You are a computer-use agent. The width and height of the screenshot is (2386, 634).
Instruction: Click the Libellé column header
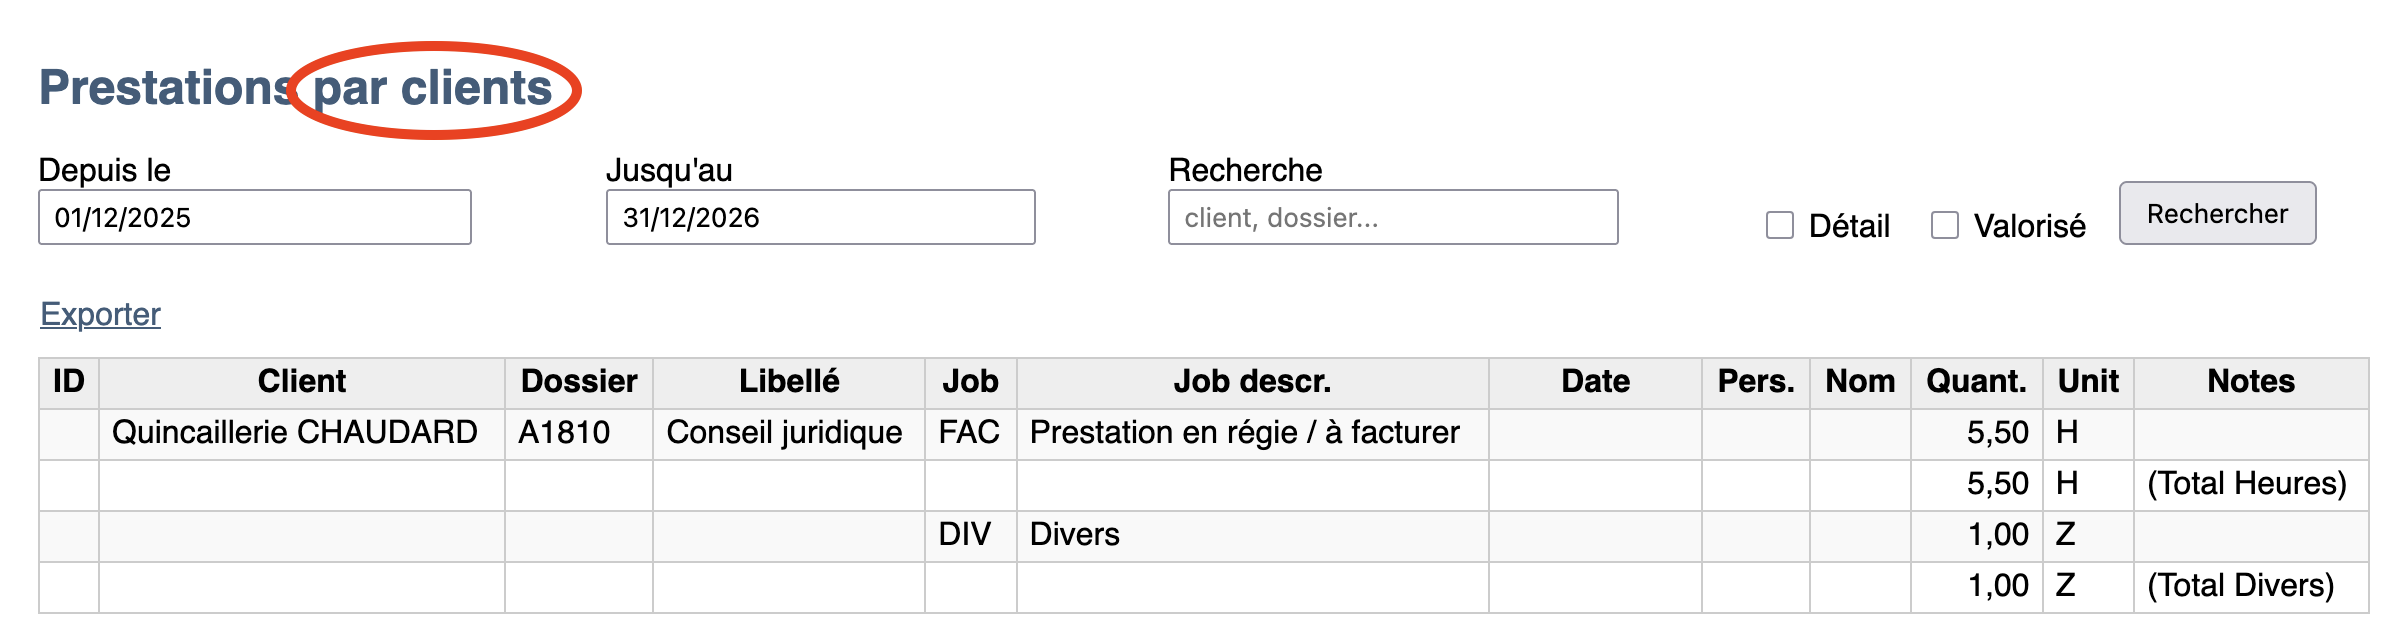[788, 382]
